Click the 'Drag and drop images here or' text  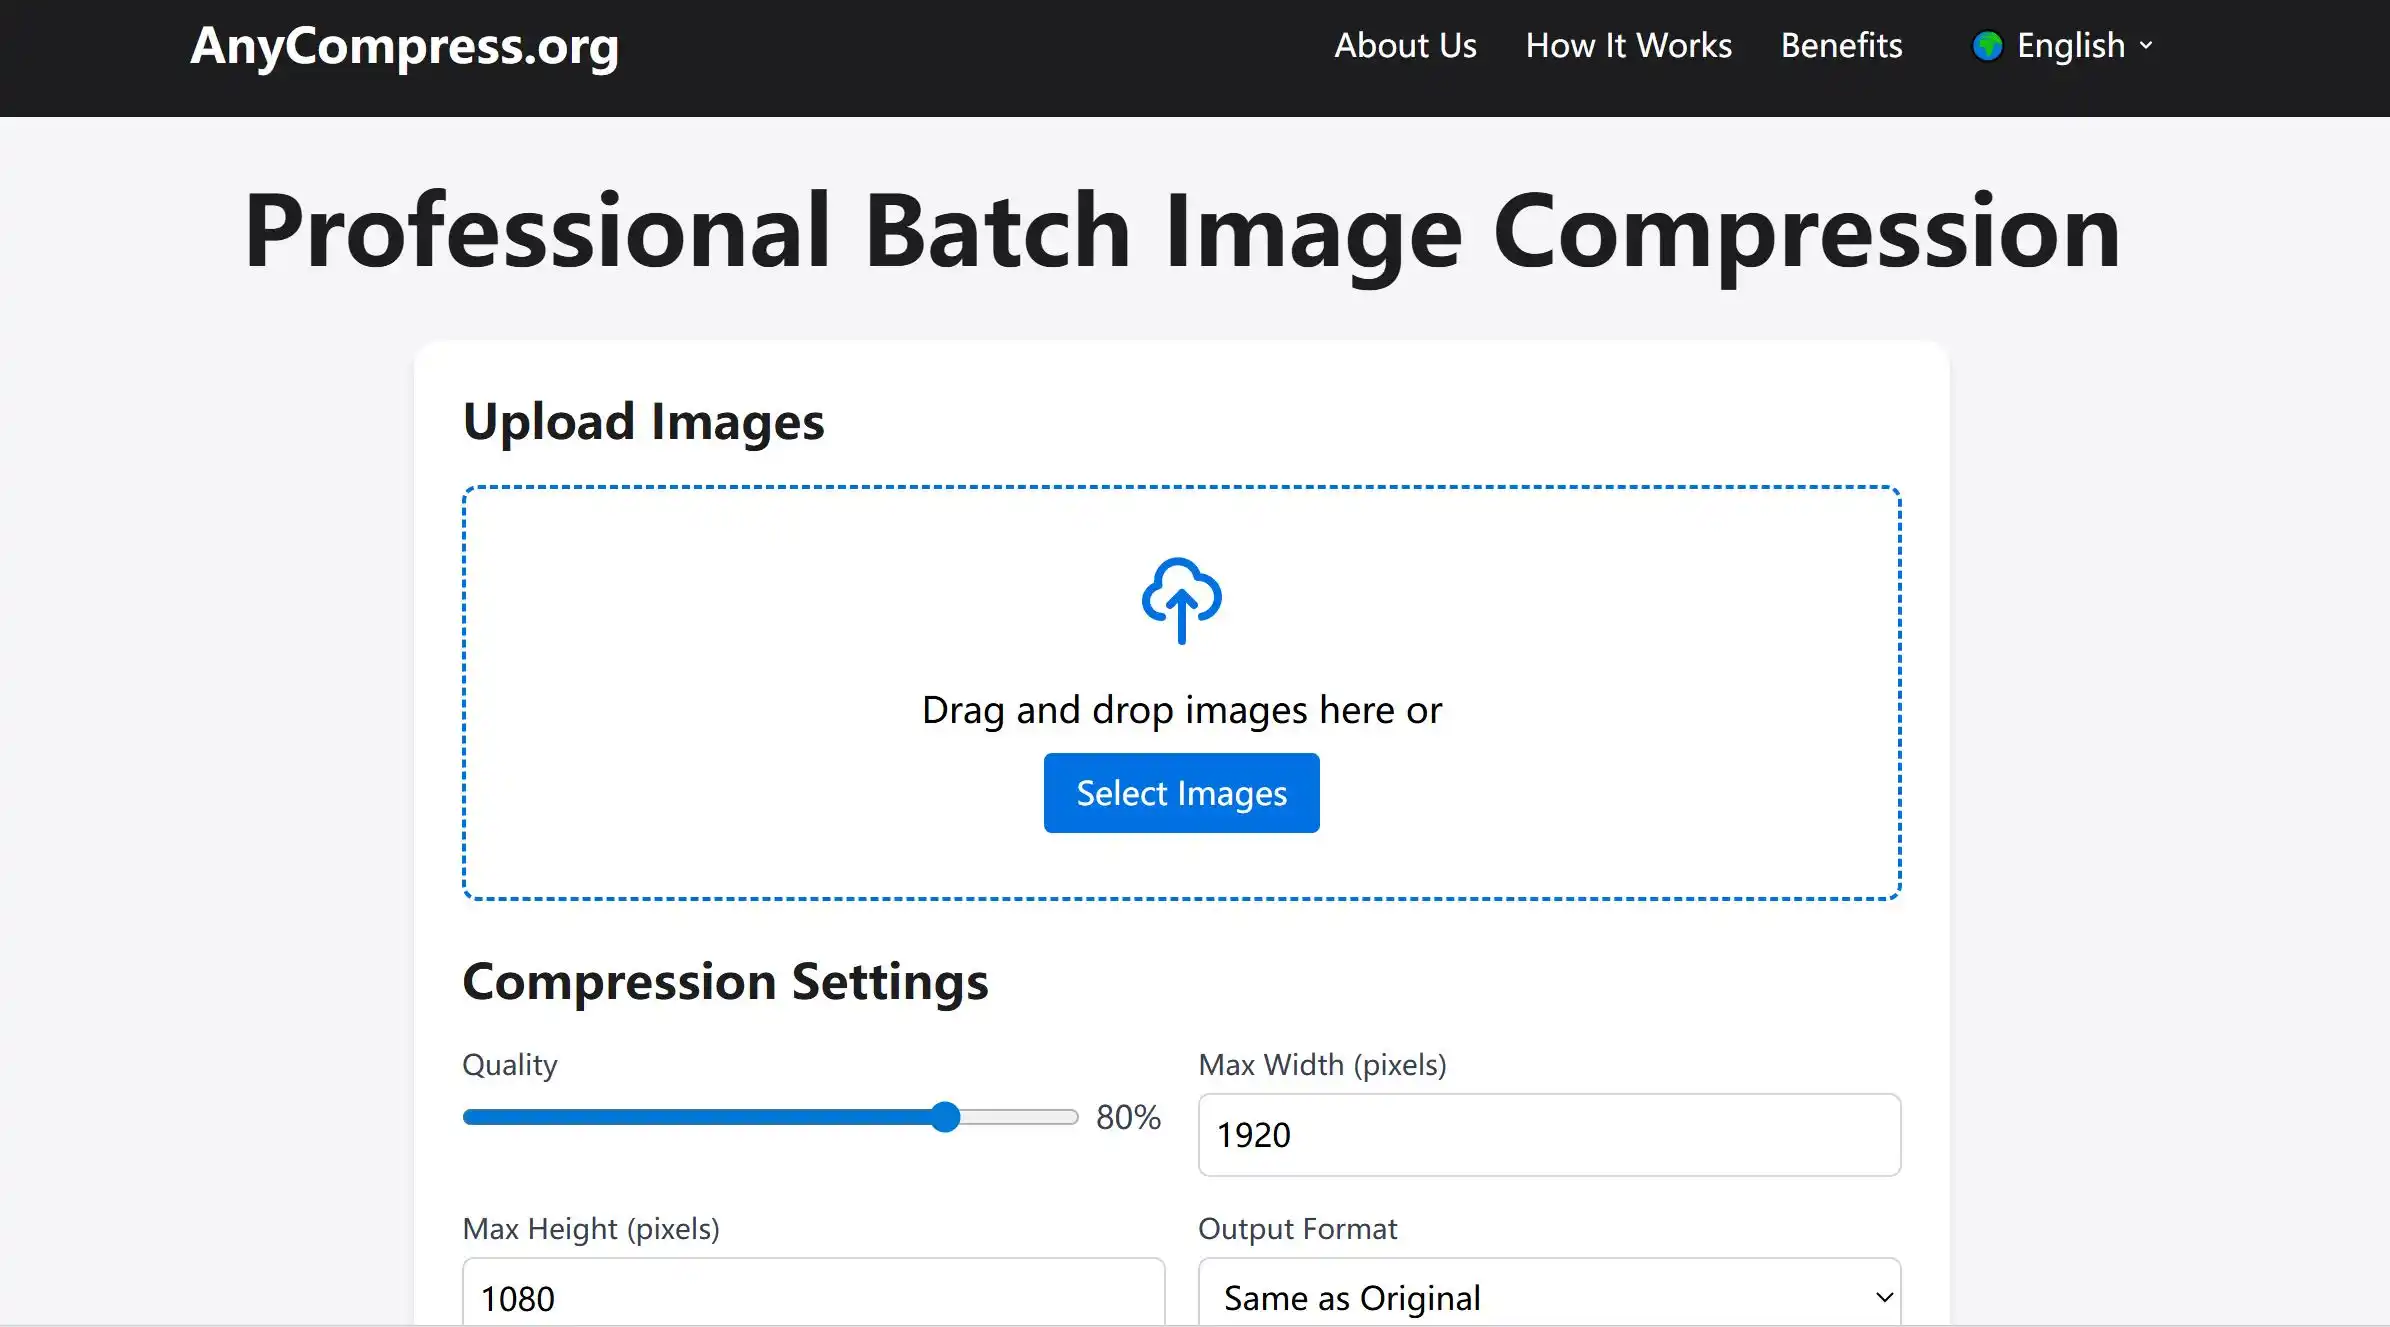pos(1181,710)
